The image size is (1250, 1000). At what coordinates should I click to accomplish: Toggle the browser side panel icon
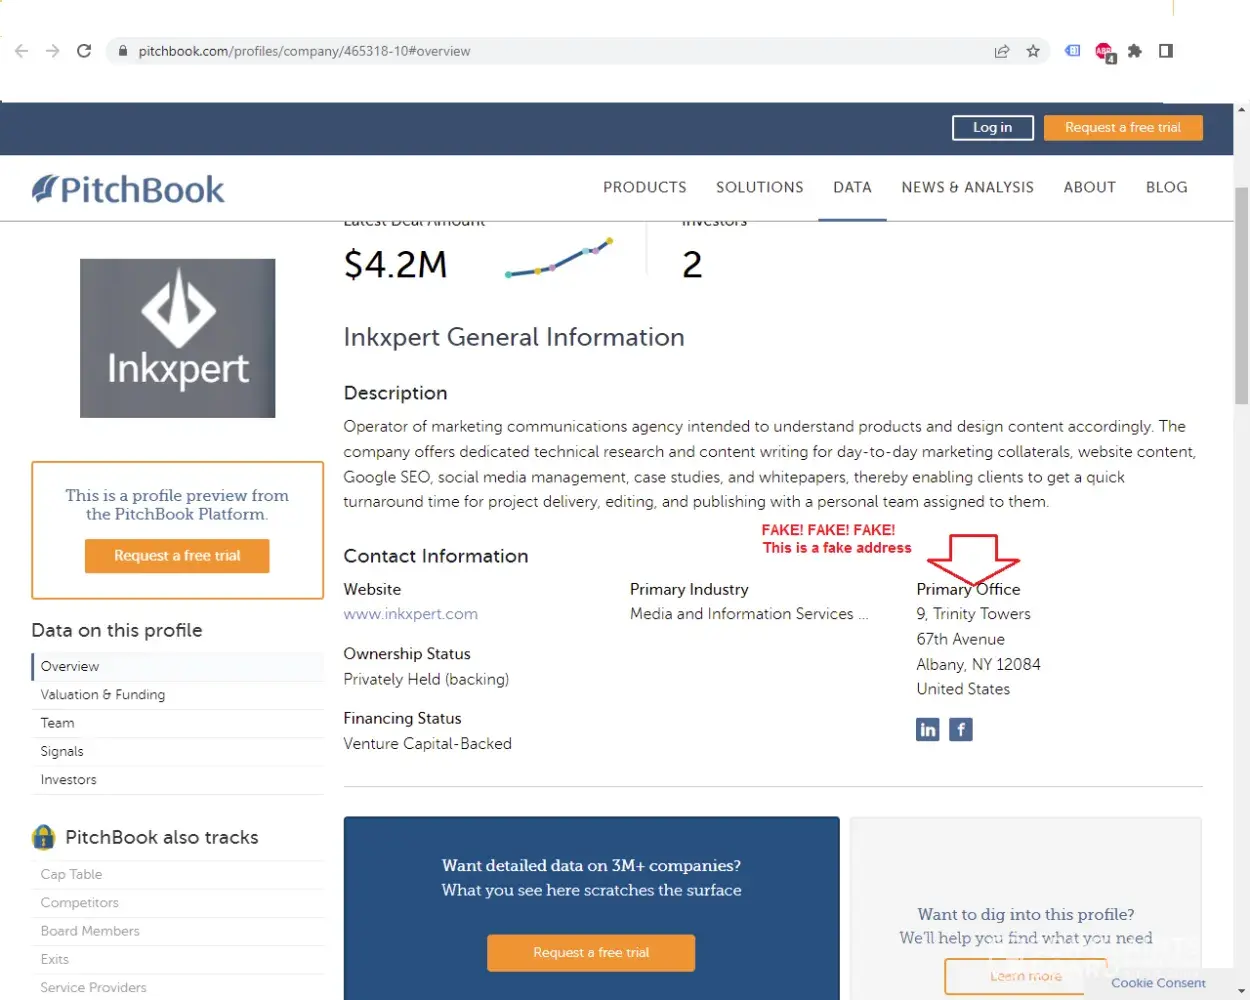click(x=1166, y=51)
